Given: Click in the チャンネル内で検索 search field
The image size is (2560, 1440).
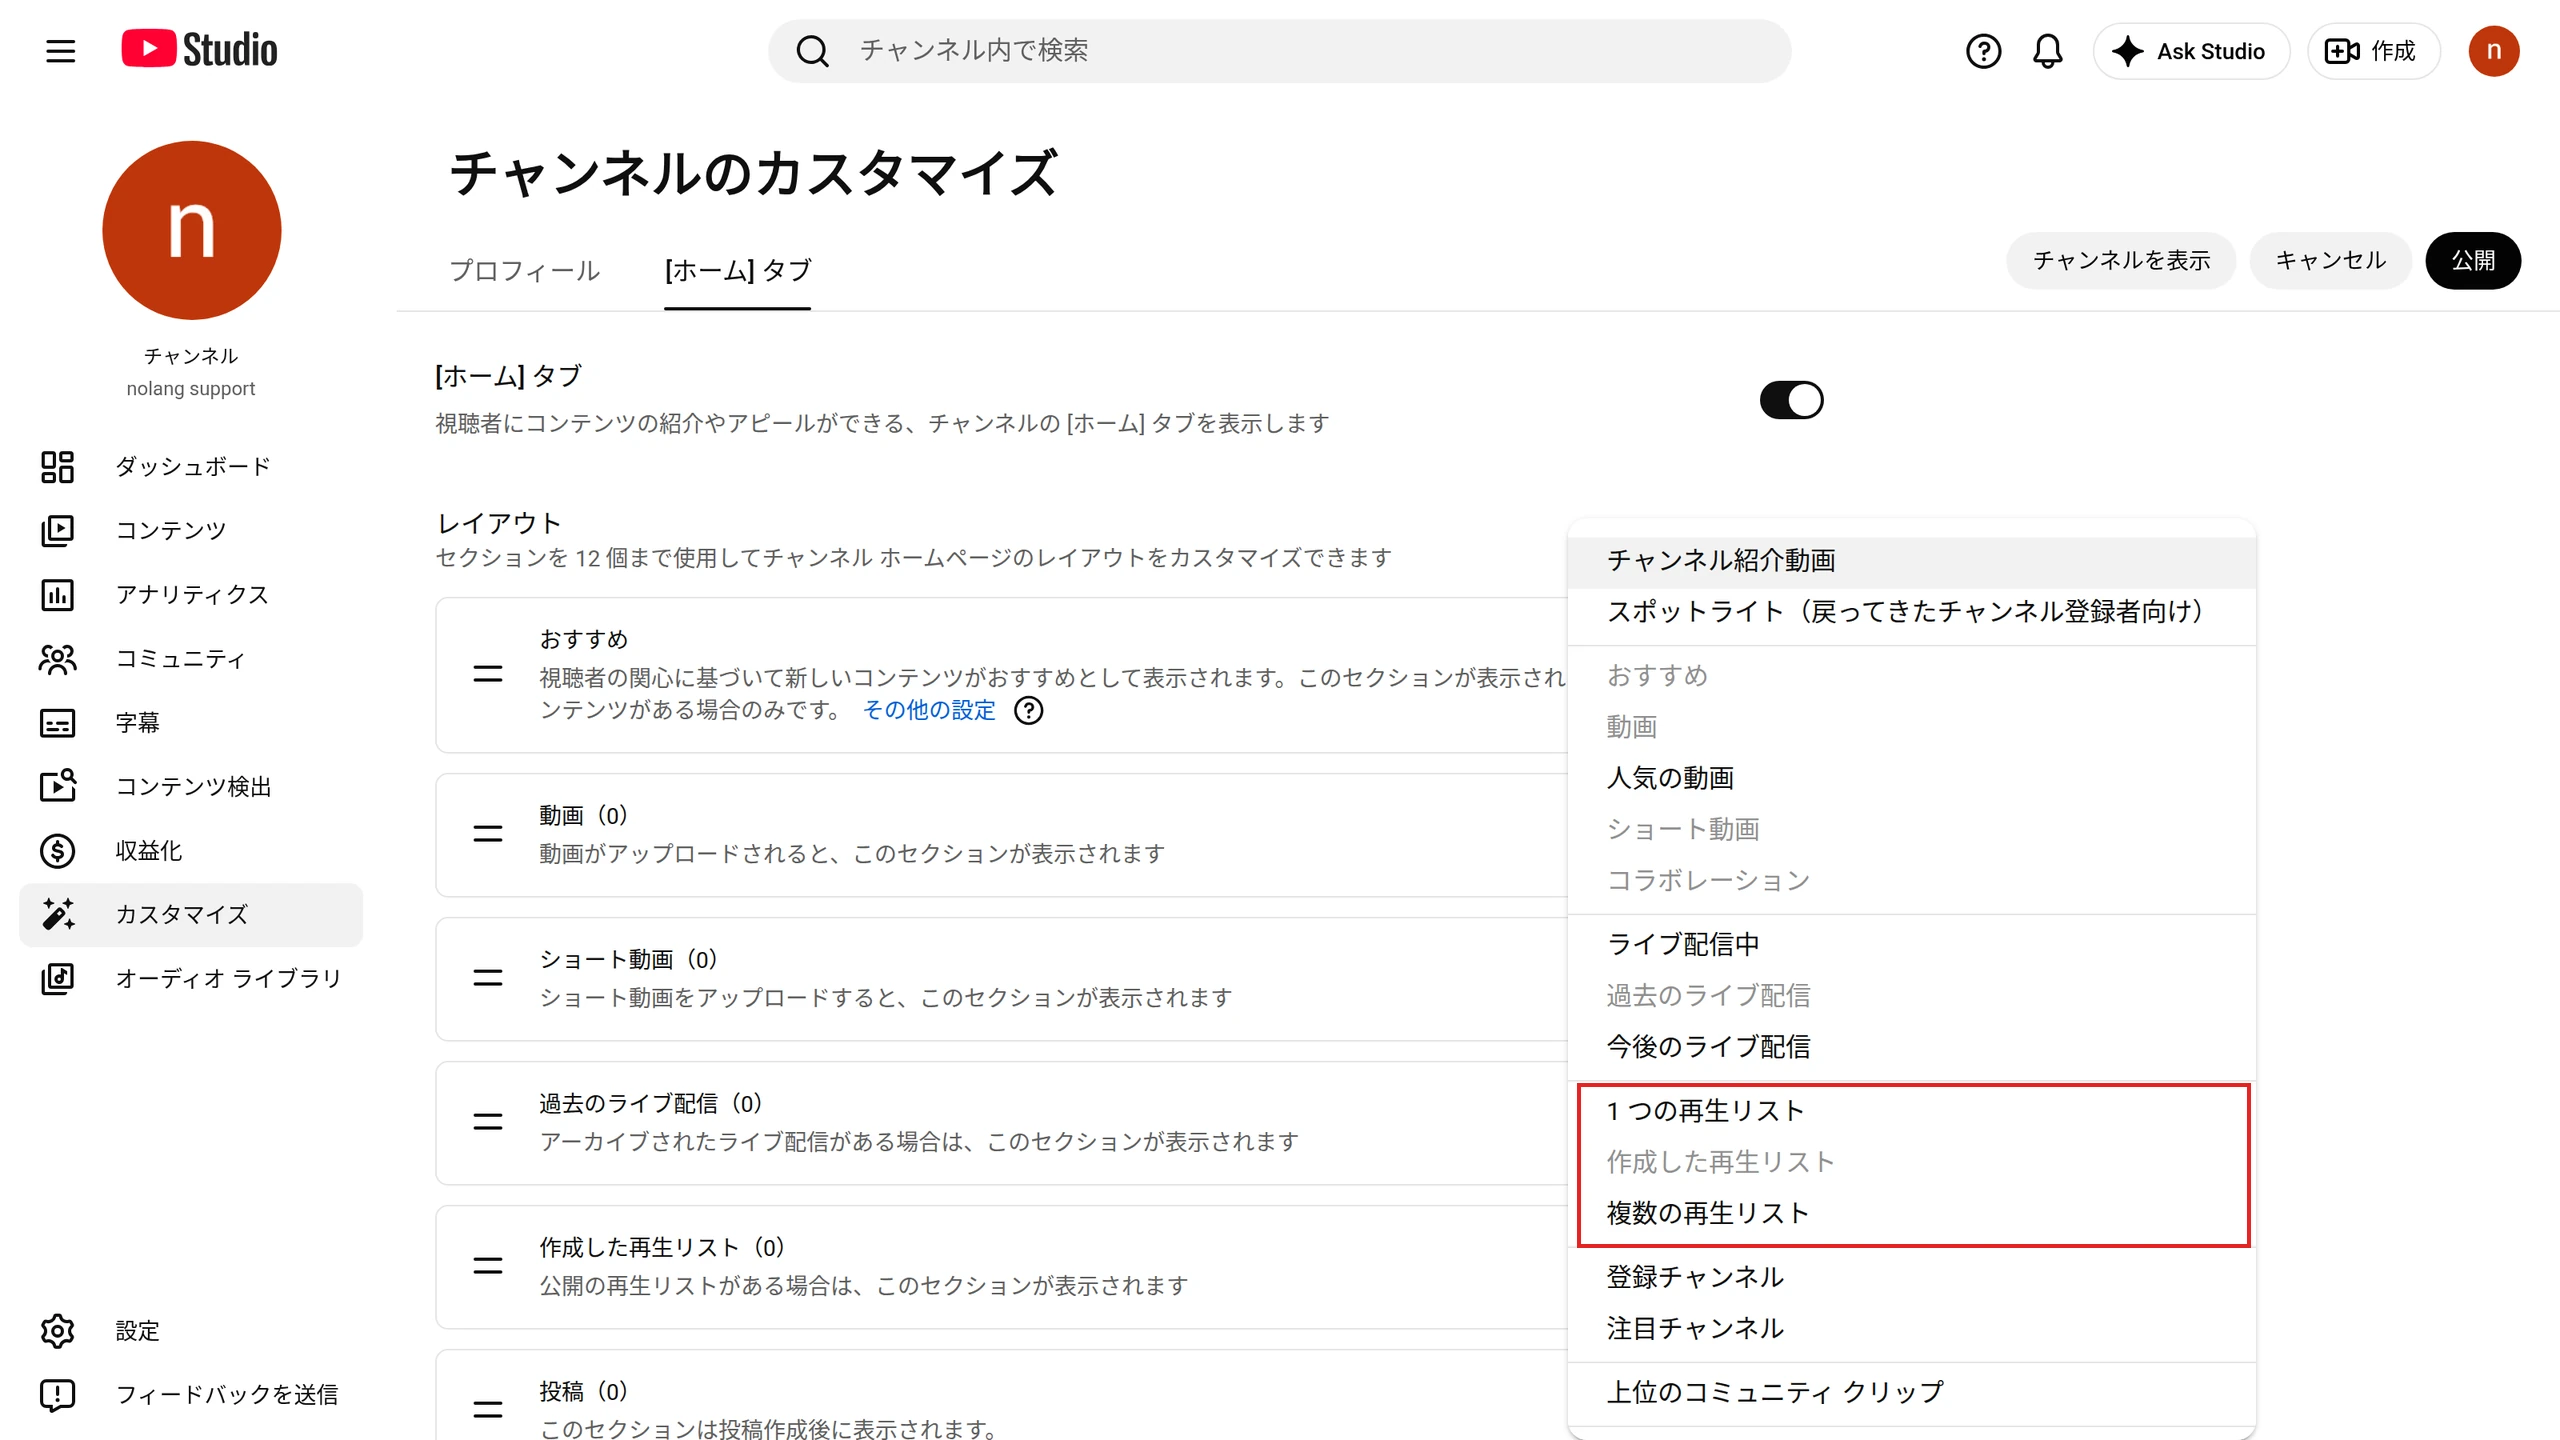Looking at the screenshot, I should [1280, 51].
